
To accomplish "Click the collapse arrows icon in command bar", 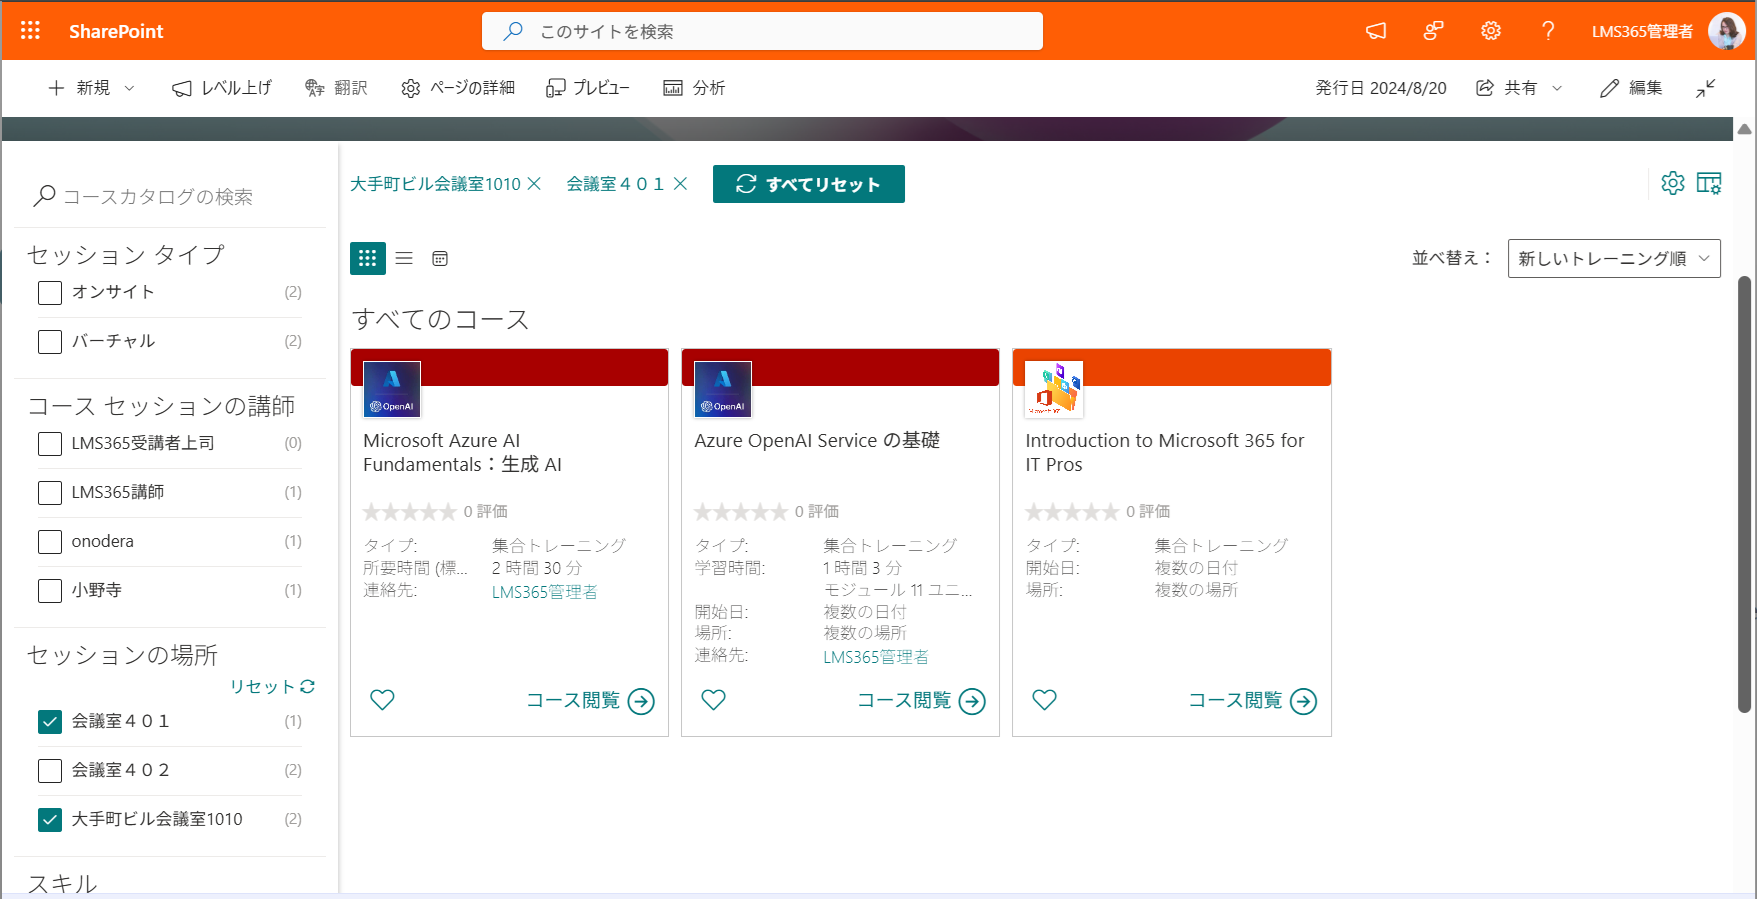I will pos(1706,88).
